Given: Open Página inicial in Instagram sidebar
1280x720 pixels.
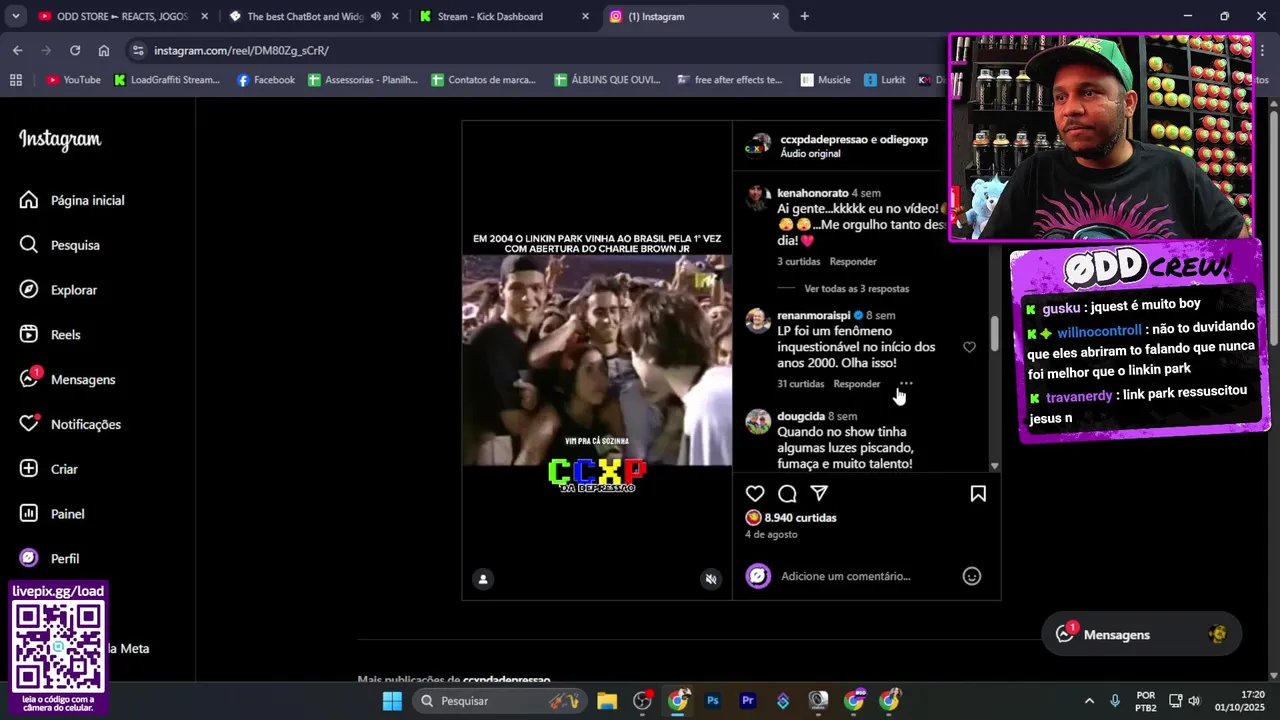Looking at the screenshot, I should click(72, 200).
